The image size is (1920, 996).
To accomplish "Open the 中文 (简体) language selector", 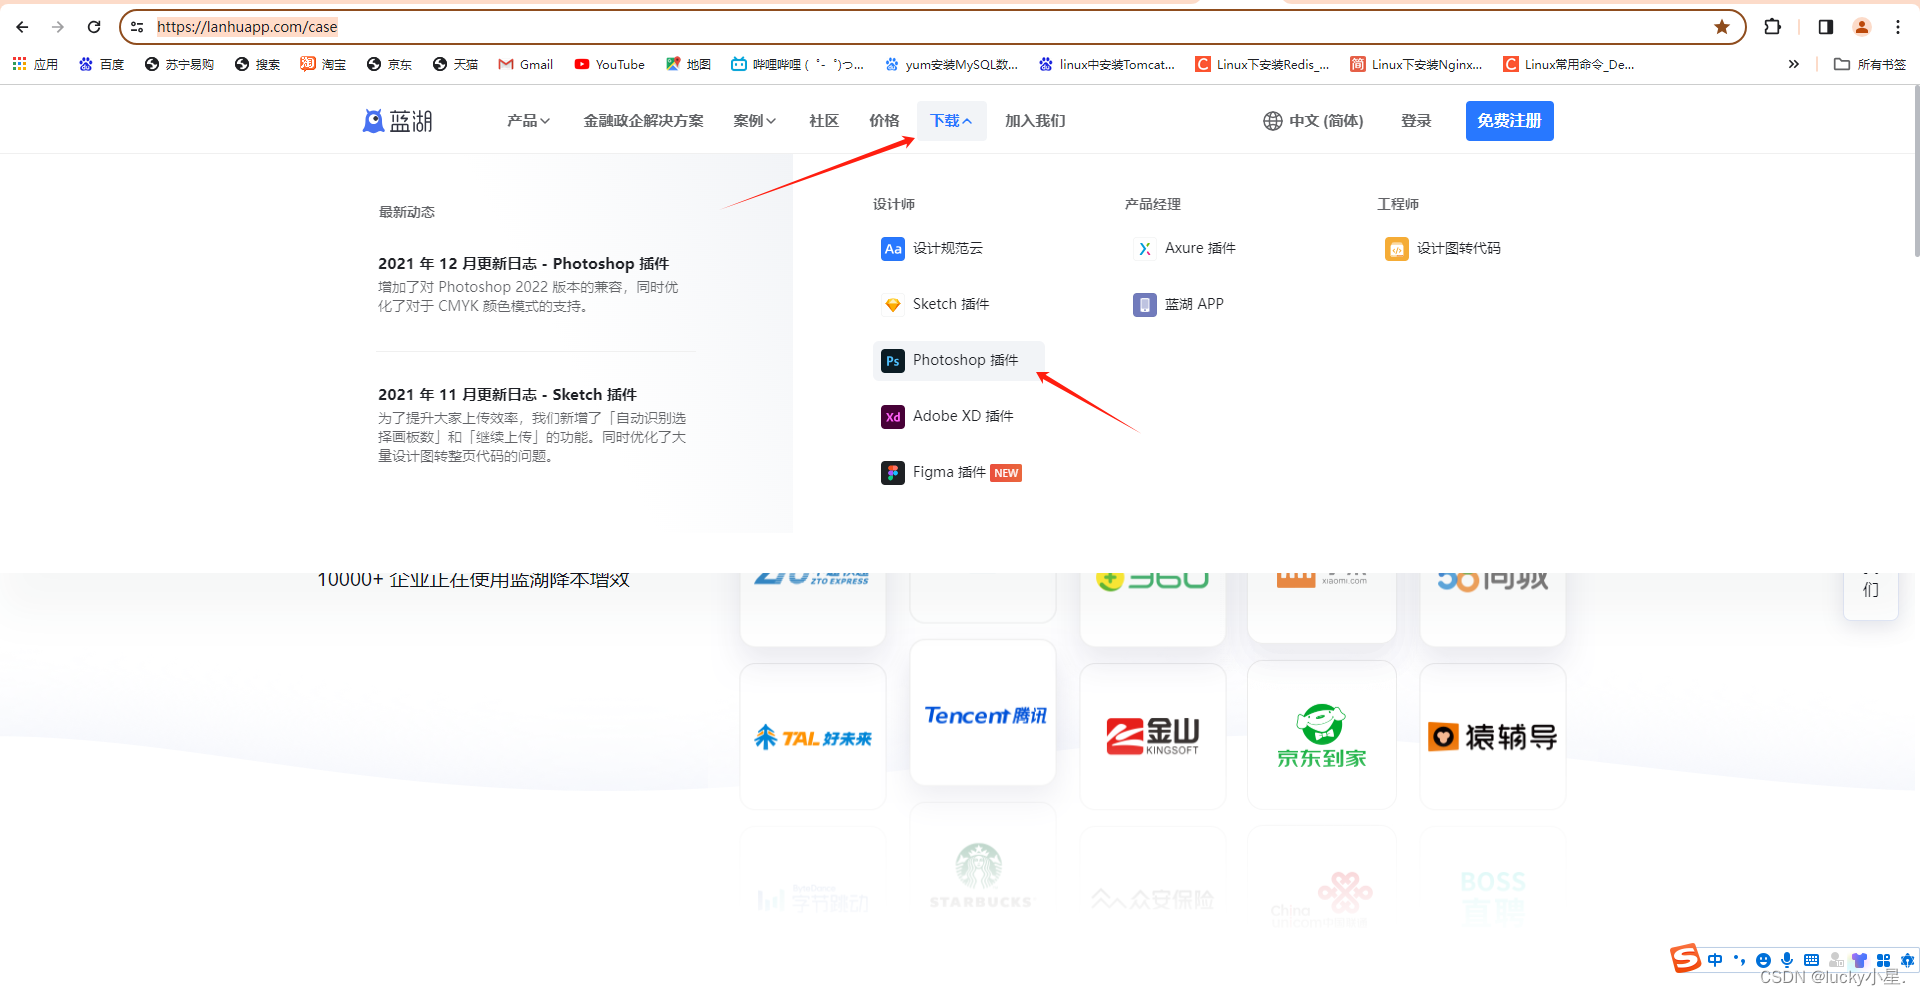I will (1313, 121).
